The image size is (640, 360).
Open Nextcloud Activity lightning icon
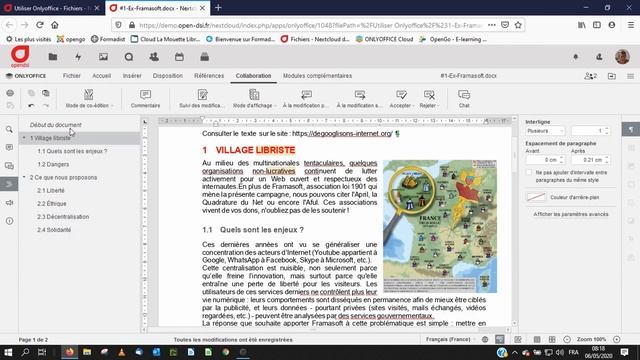[x=78, y=57]
